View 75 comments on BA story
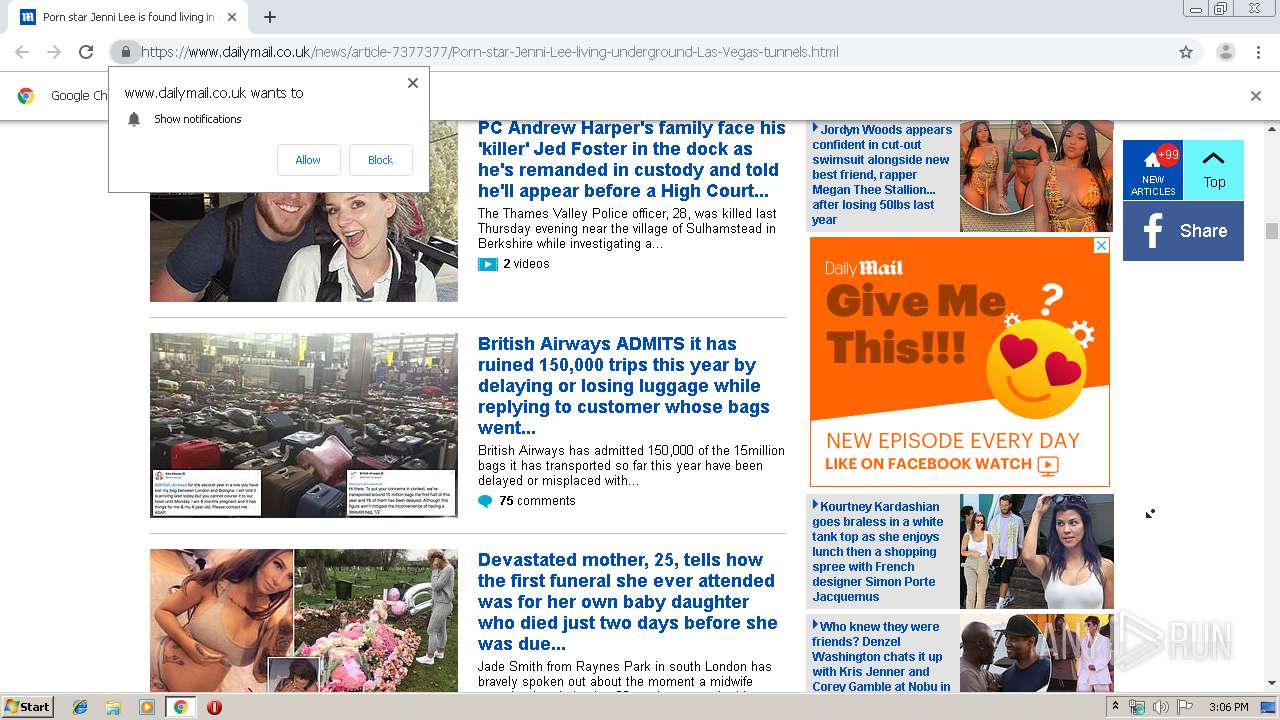This screenshot has width=1280, height=720. 537,501
